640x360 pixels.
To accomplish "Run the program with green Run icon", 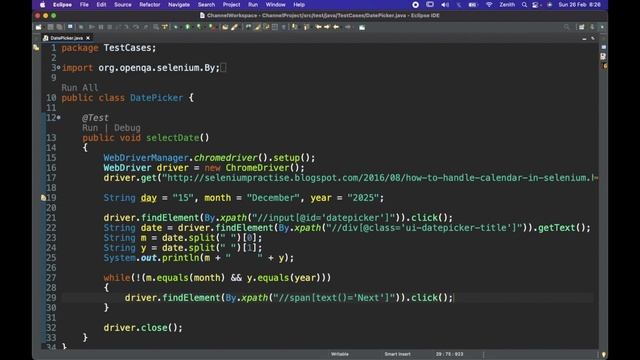I will pyautogui.click(x=188, y=27).
